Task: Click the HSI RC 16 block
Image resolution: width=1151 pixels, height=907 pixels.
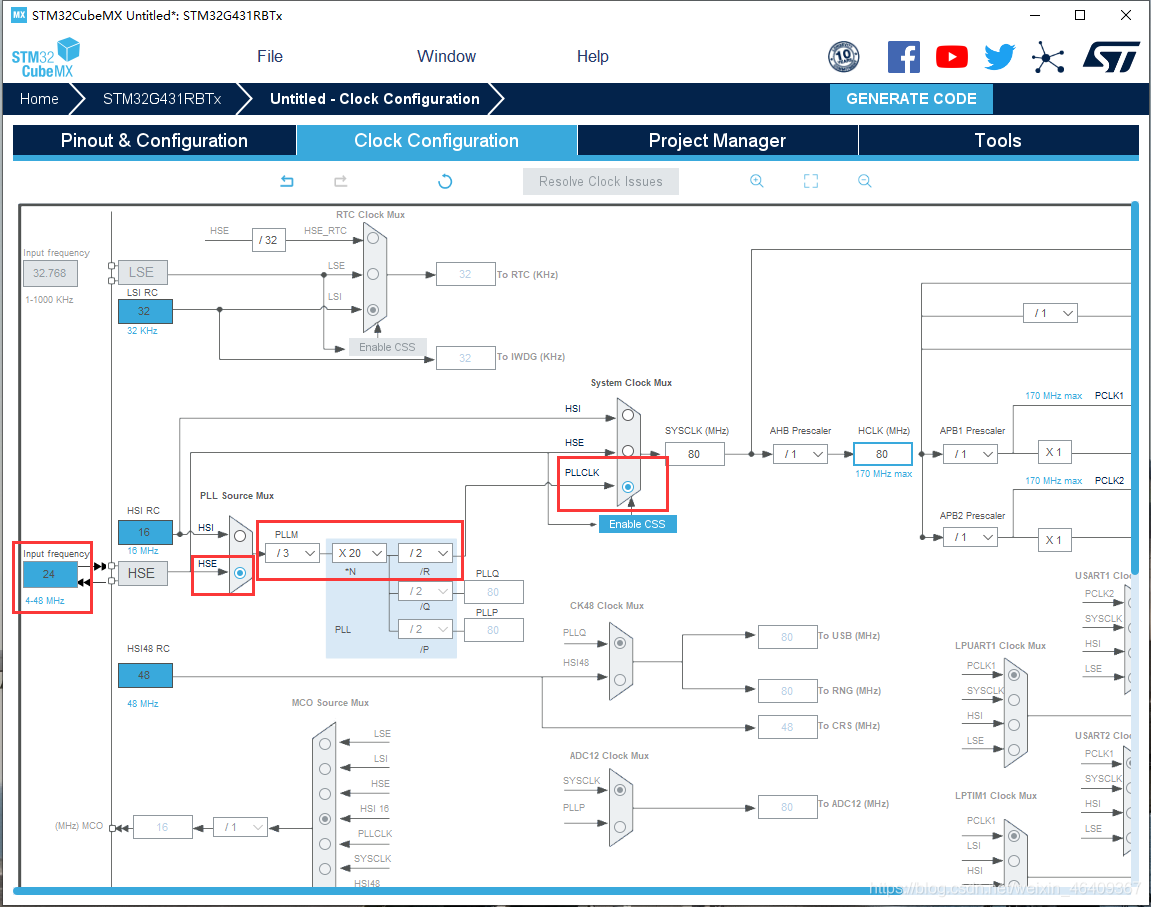Action: point(145,532)
